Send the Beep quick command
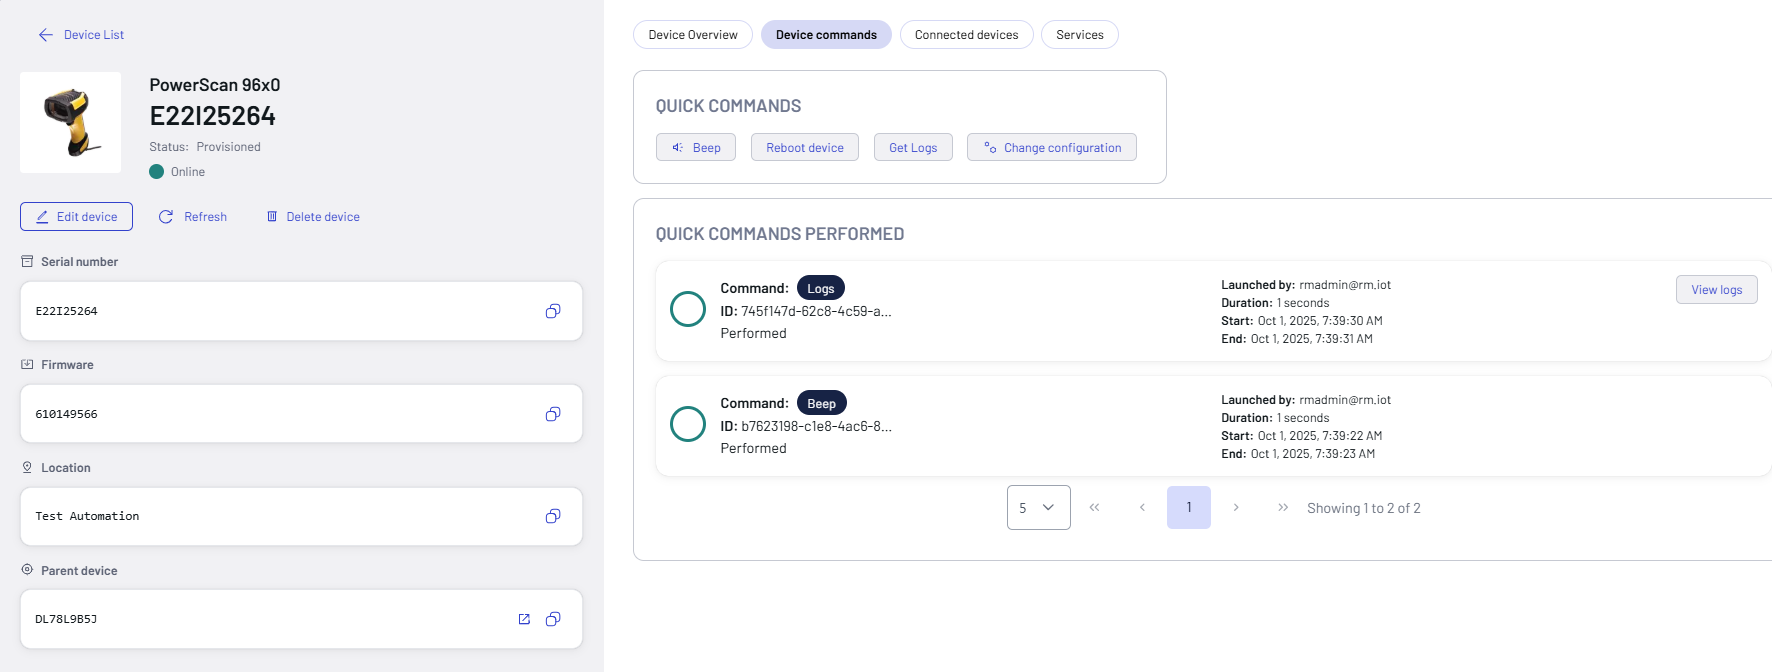The image size is (1772, 672). coord(696,147)
